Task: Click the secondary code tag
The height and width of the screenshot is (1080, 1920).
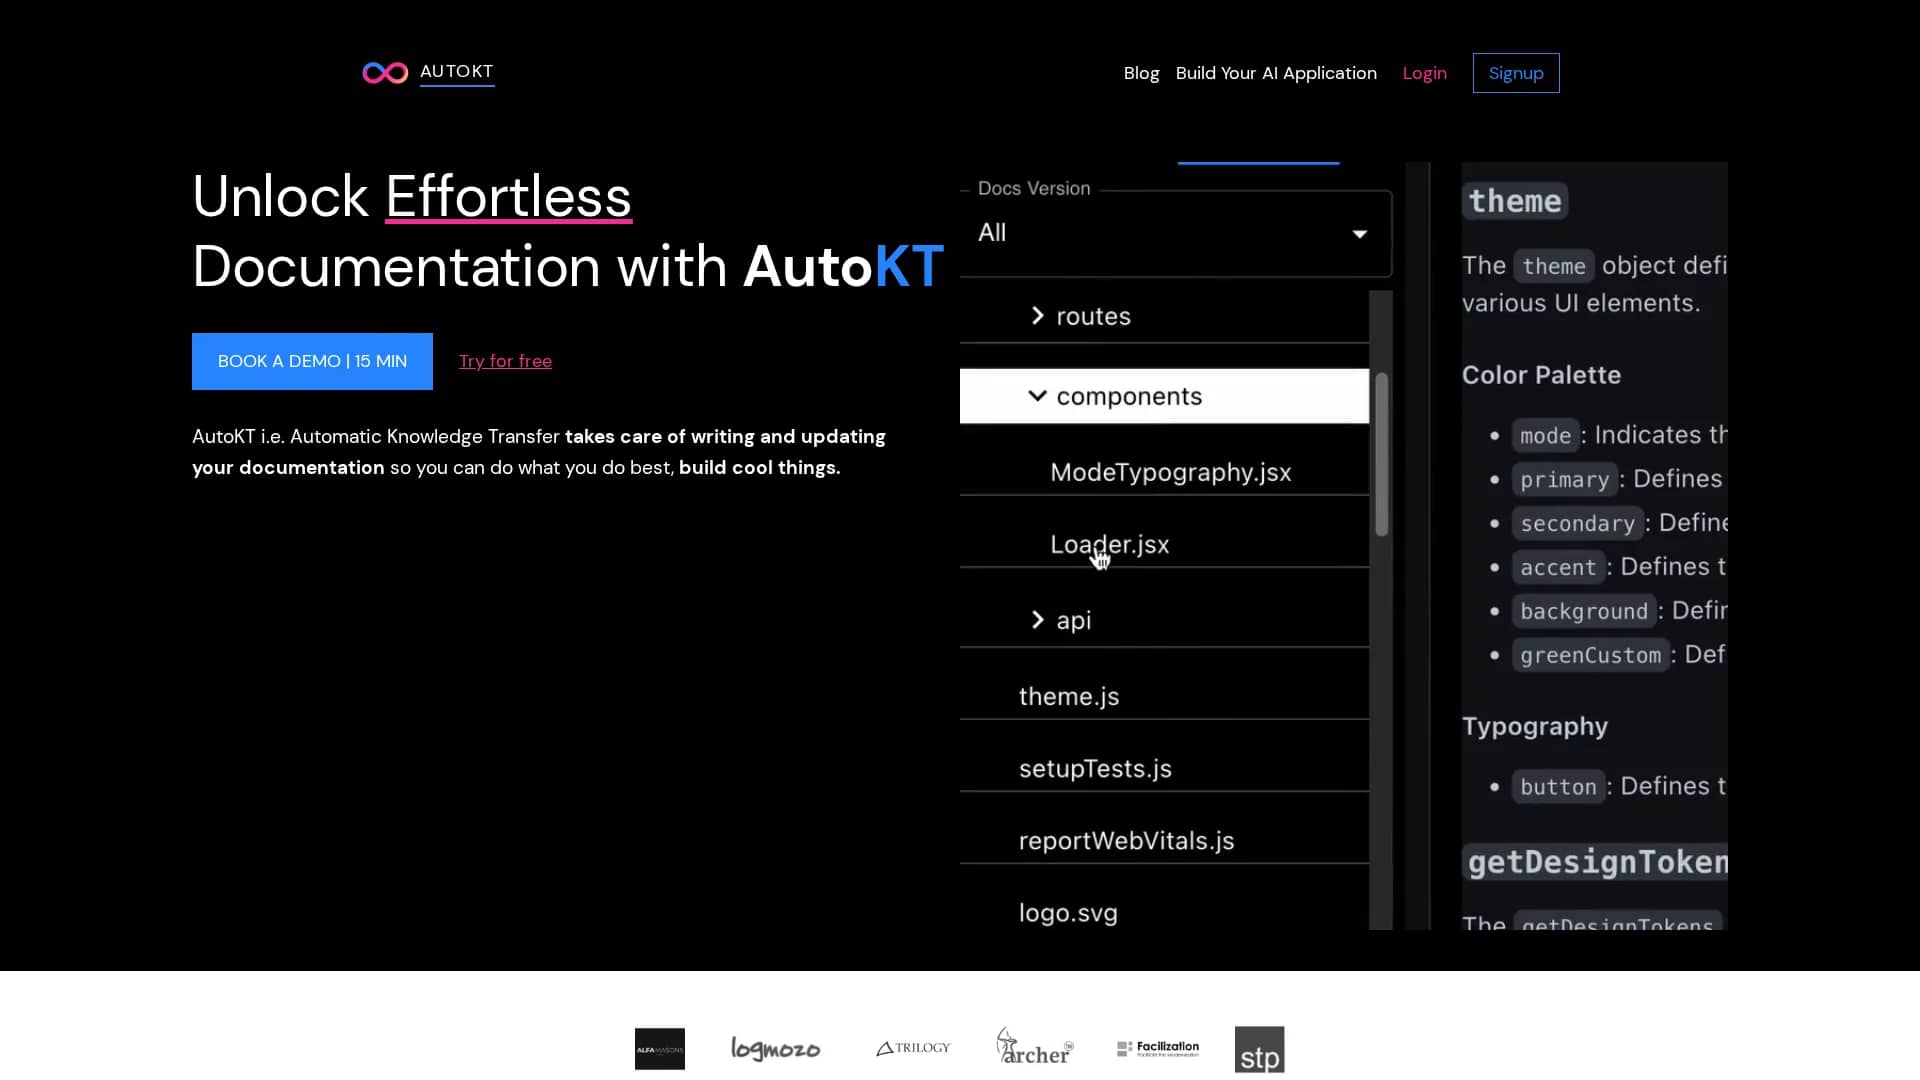Action: point(1577,524)
